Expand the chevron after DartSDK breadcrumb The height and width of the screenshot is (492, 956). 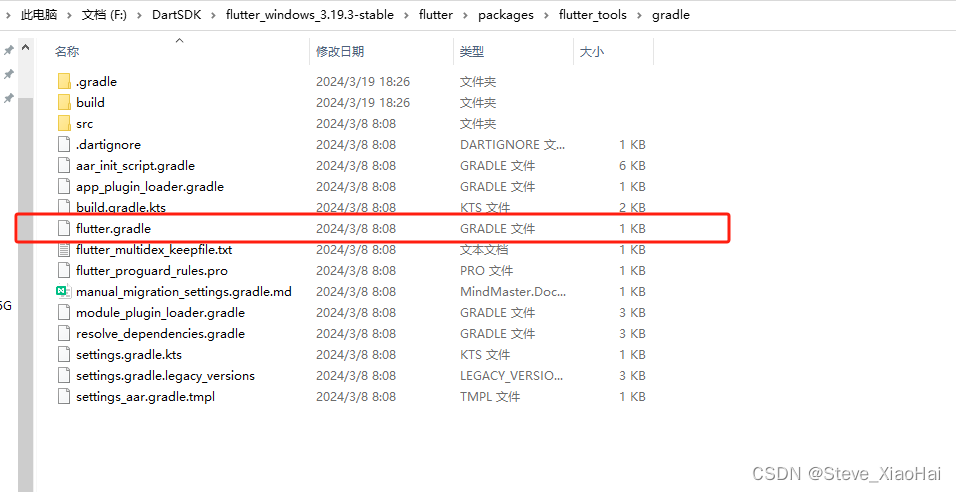[213, 15]
